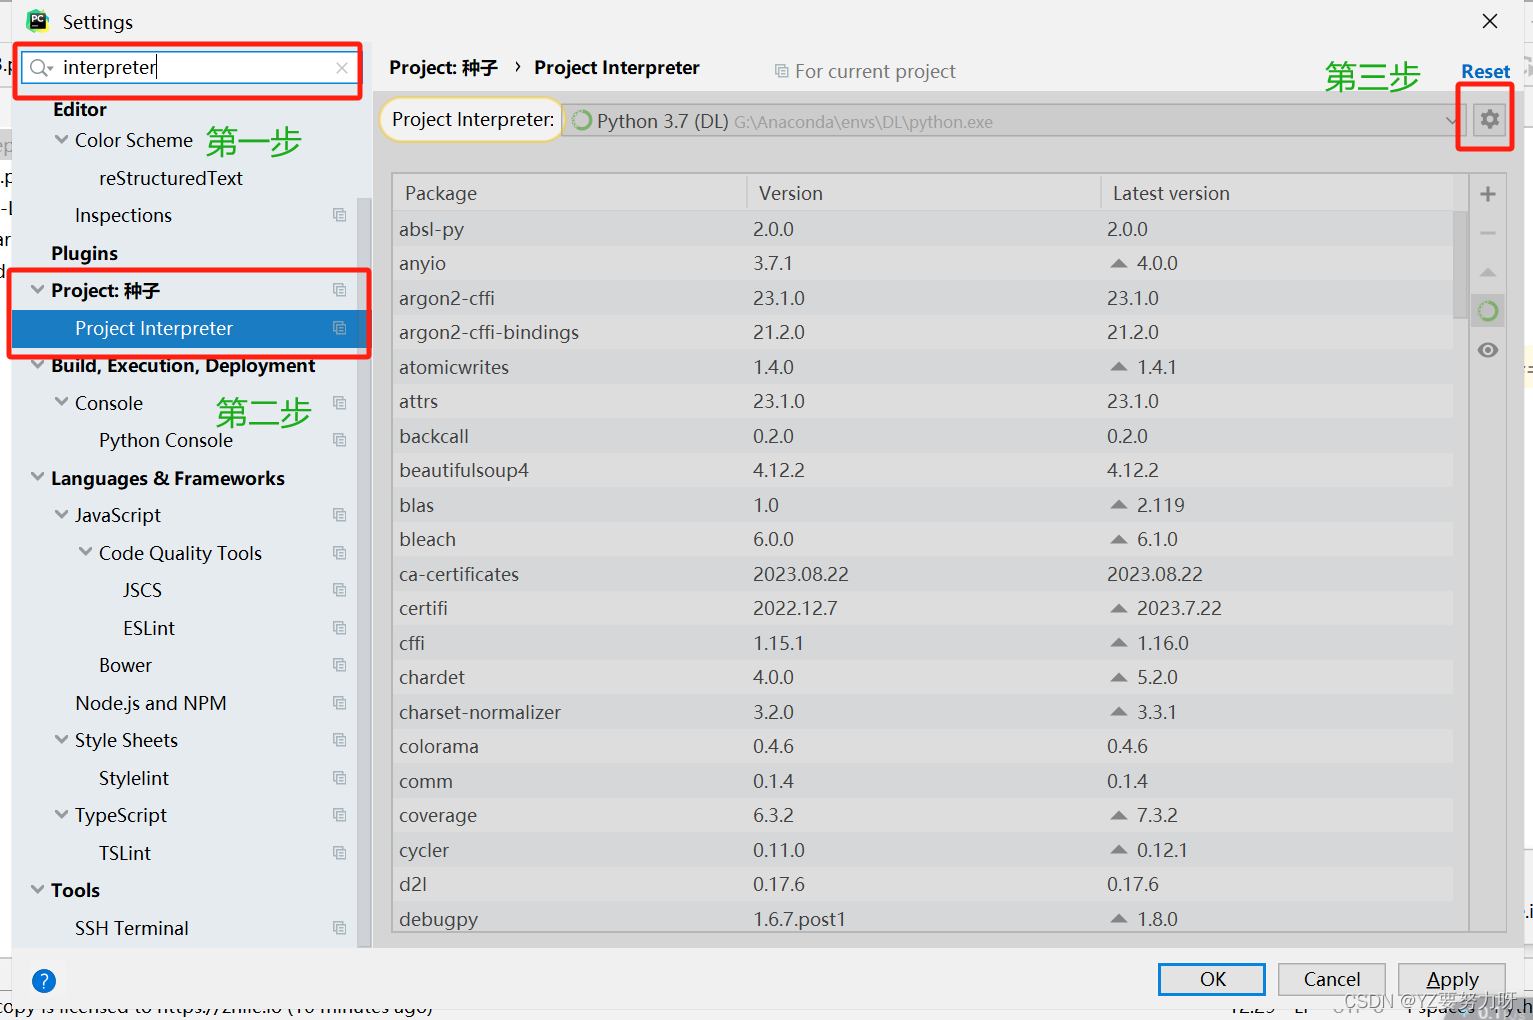Select the Inspections settings item

point(123,215)
